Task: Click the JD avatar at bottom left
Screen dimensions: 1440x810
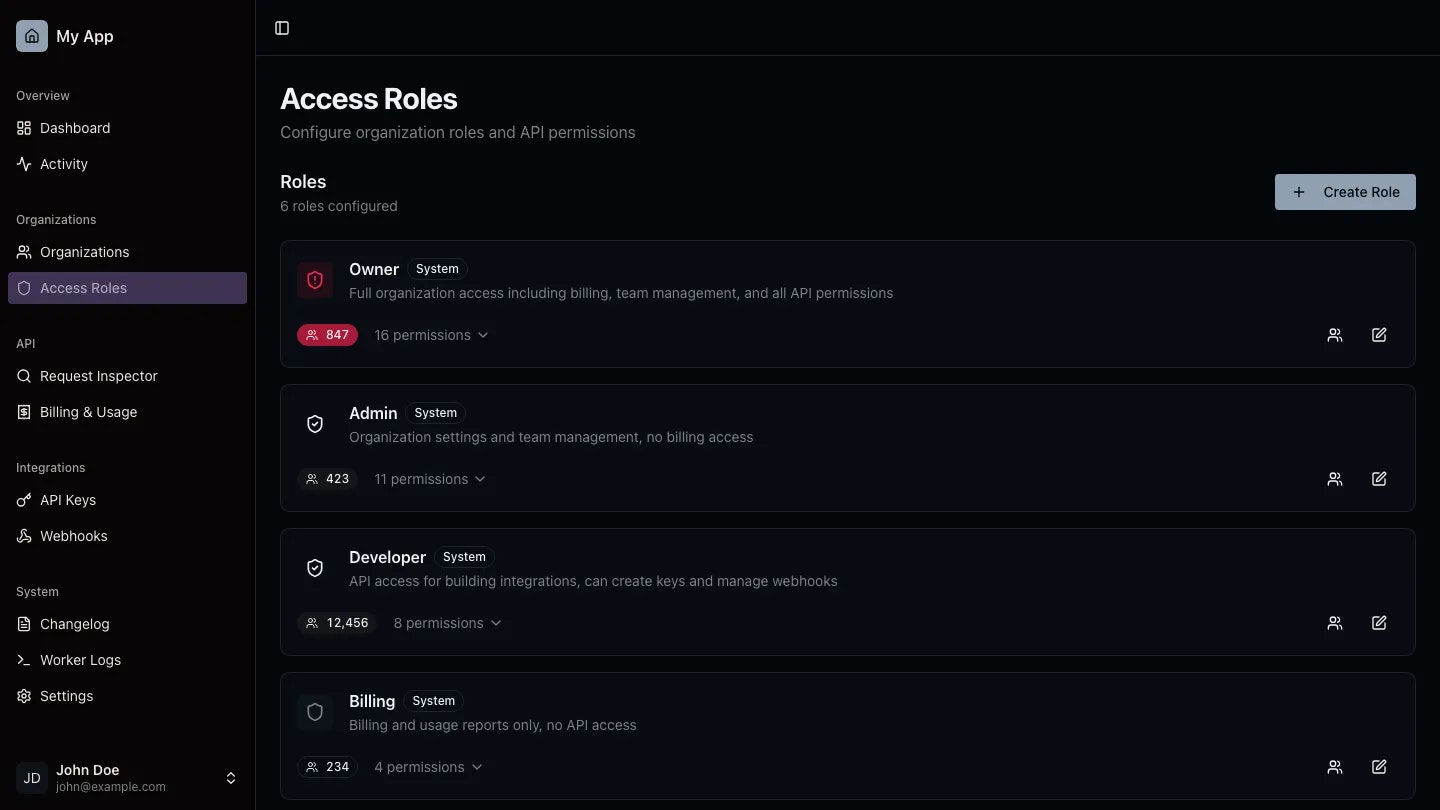Action: 31,778
